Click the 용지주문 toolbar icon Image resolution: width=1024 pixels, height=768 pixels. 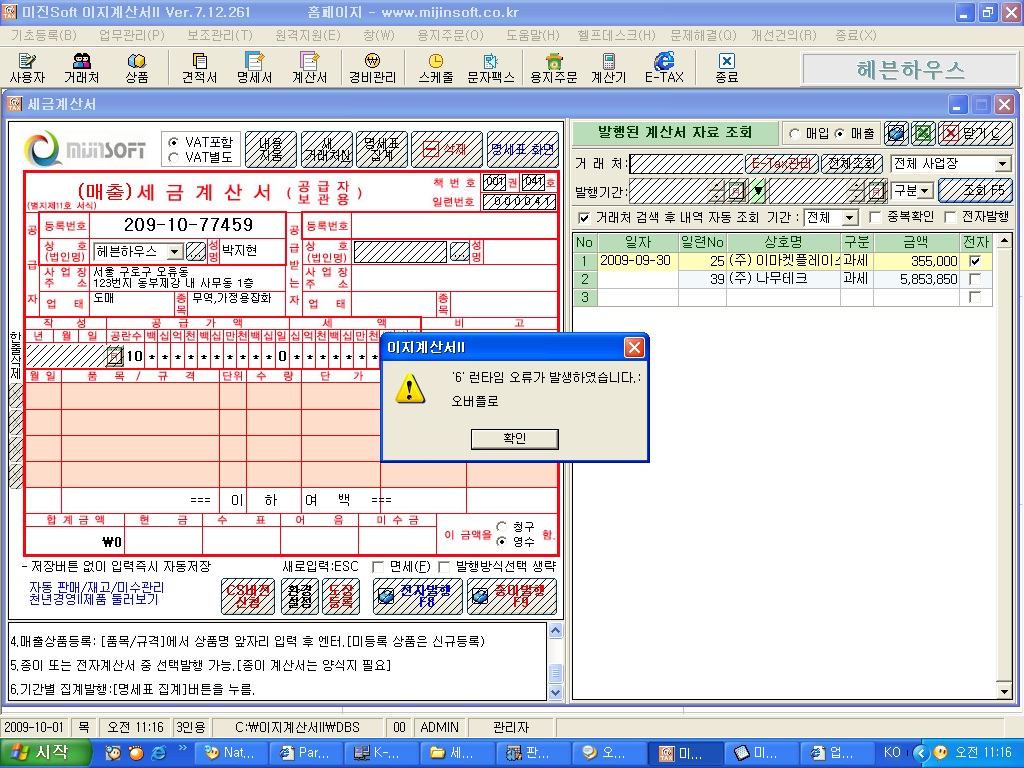554,68
